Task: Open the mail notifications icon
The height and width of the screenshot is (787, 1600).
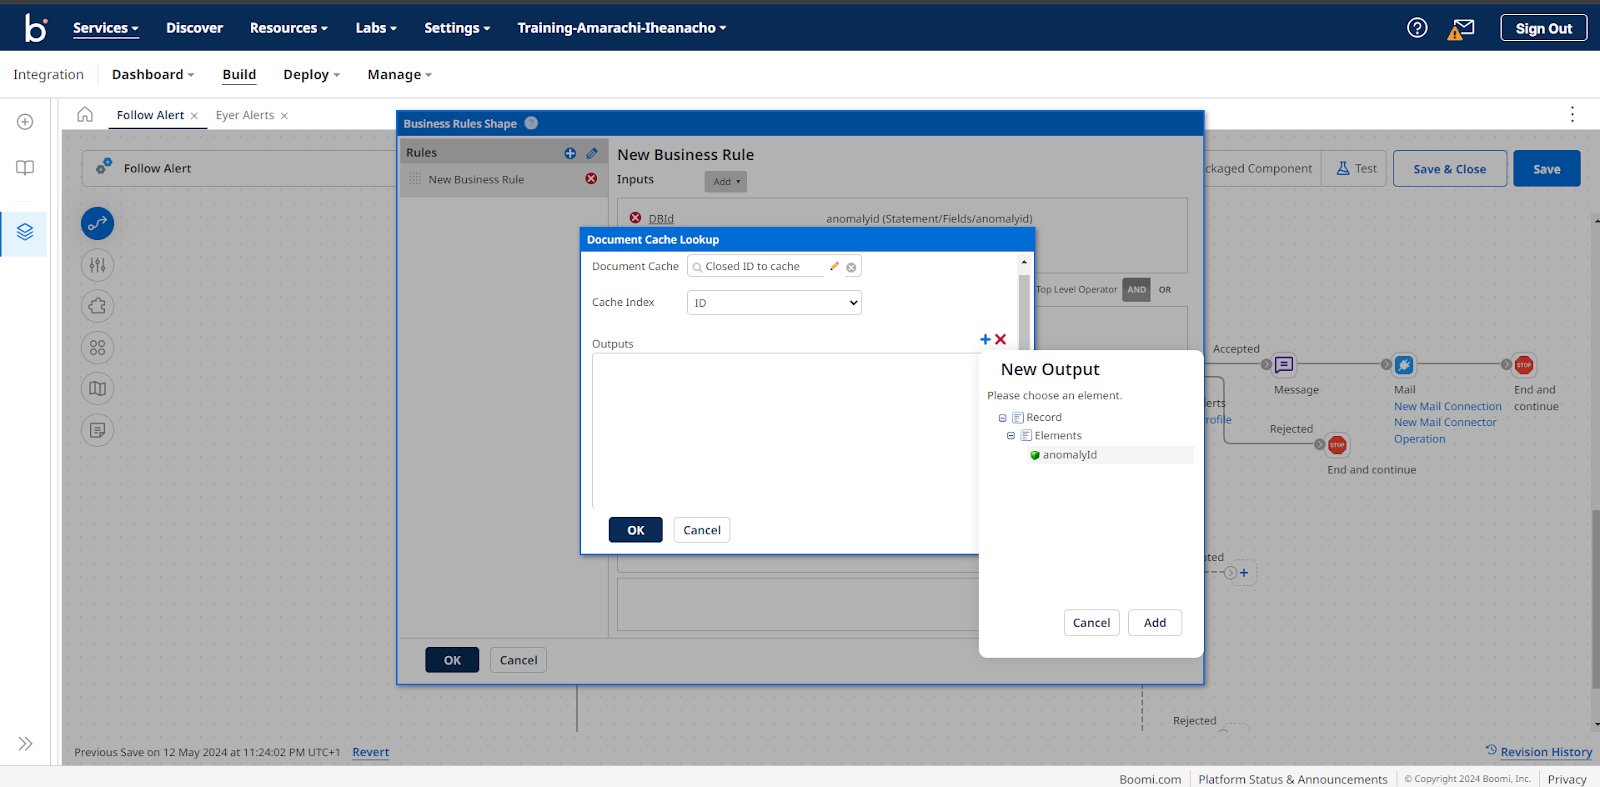Action: point(1461,28)
